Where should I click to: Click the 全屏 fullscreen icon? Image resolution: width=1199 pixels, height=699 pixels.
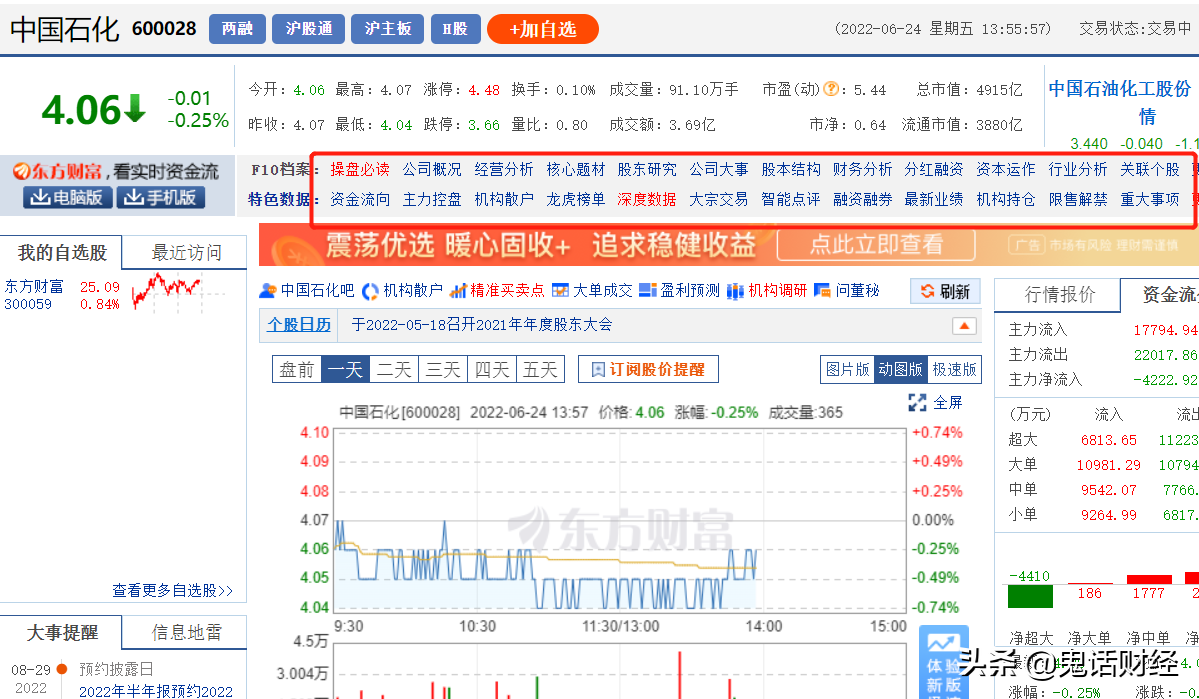point(934,402)
